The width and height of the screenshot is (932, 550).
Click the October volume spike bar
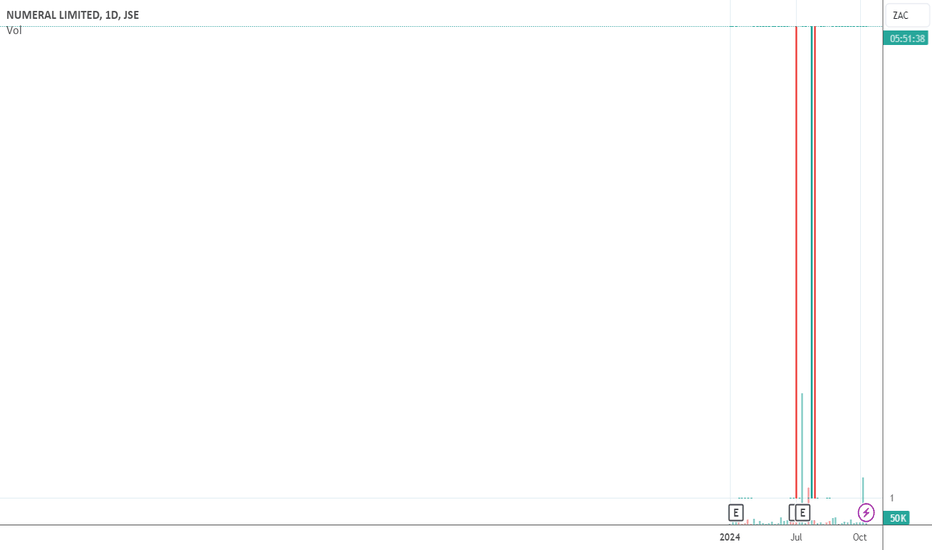pos(863,489)
